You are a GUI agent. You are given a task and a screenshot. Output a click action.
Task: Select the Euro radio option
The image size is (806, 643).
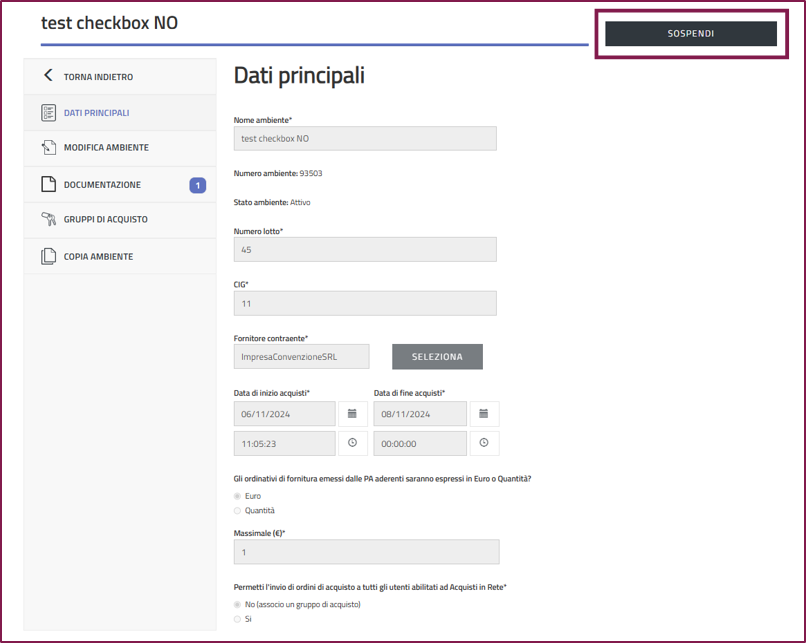(x=238, y=496)
